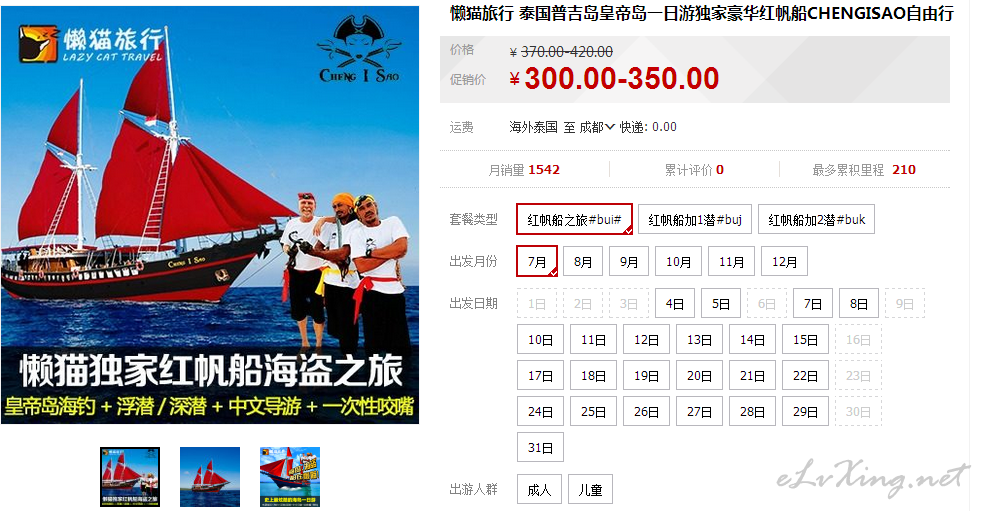Click the Lazy Cat Travel logo

click(x=91, y=44)
